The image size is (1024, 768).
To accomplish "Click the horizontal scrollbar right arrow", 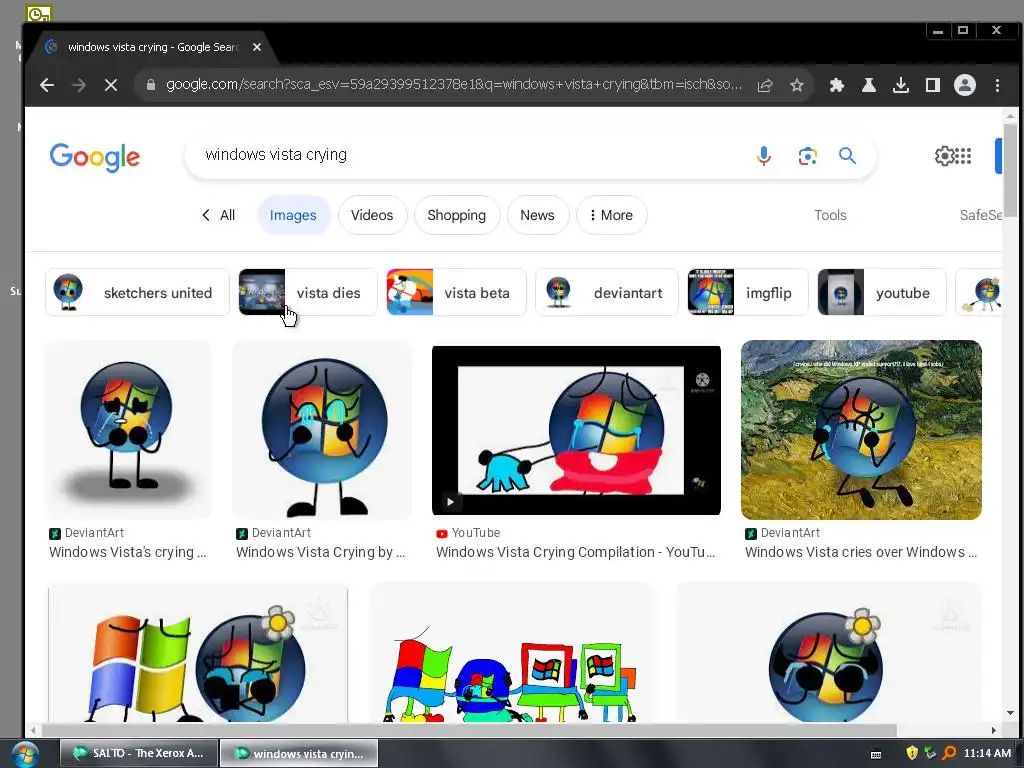I will coord(994,729).
